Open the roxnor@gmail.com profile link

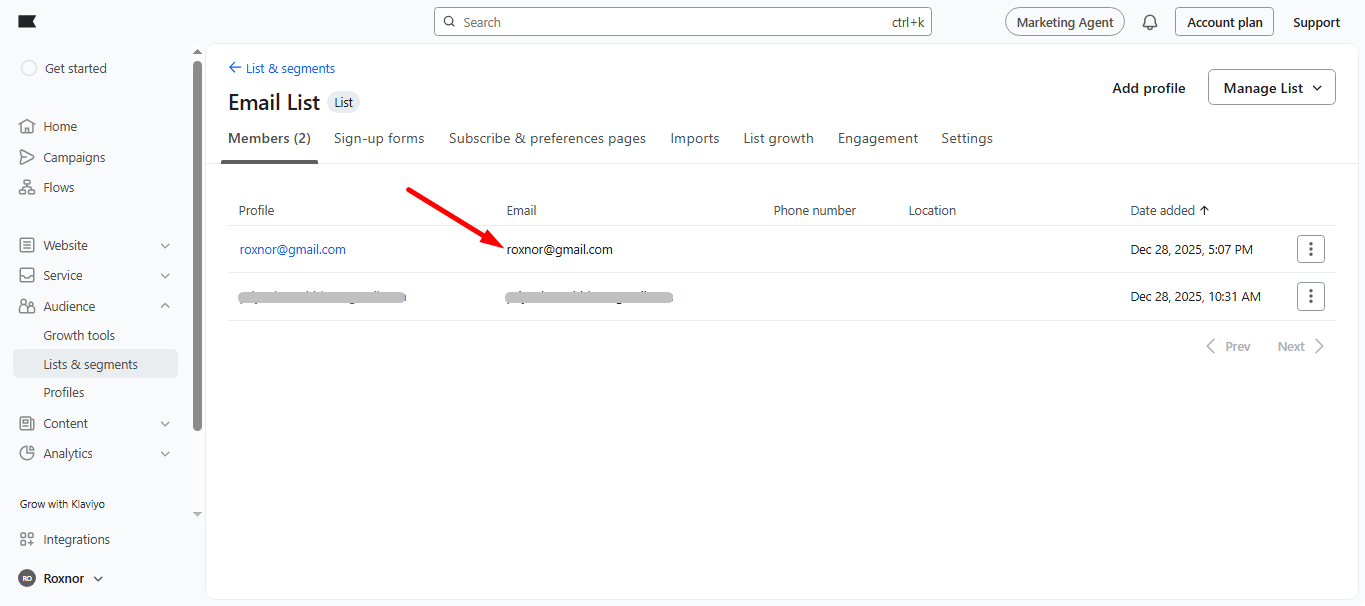pyautogui.click(x=292, y=250)
